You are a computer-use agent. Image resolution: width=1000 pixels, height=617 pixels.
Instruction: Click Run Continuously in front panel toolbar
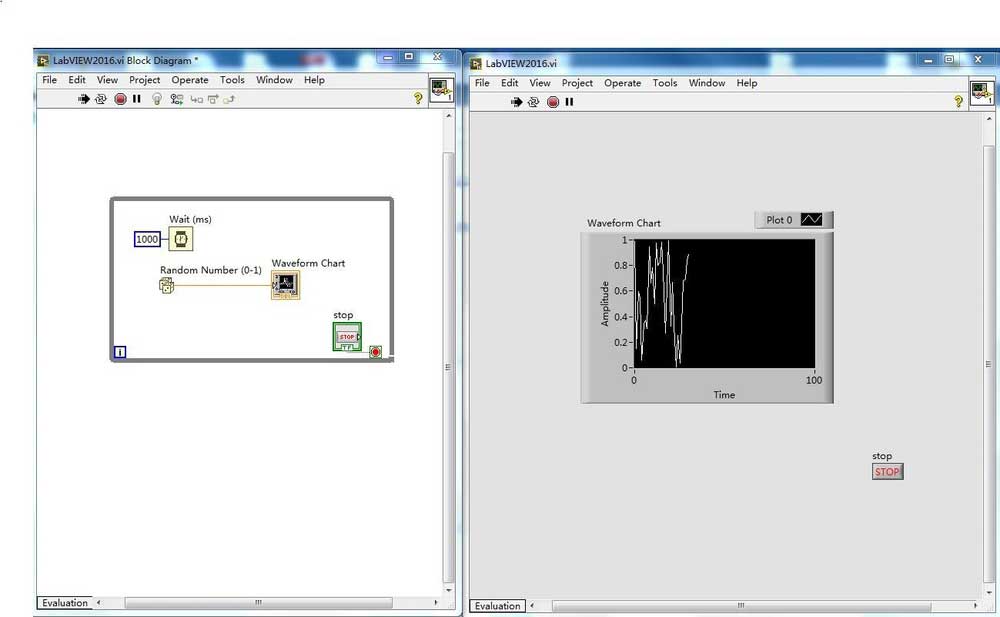click(x=534, y=102)
